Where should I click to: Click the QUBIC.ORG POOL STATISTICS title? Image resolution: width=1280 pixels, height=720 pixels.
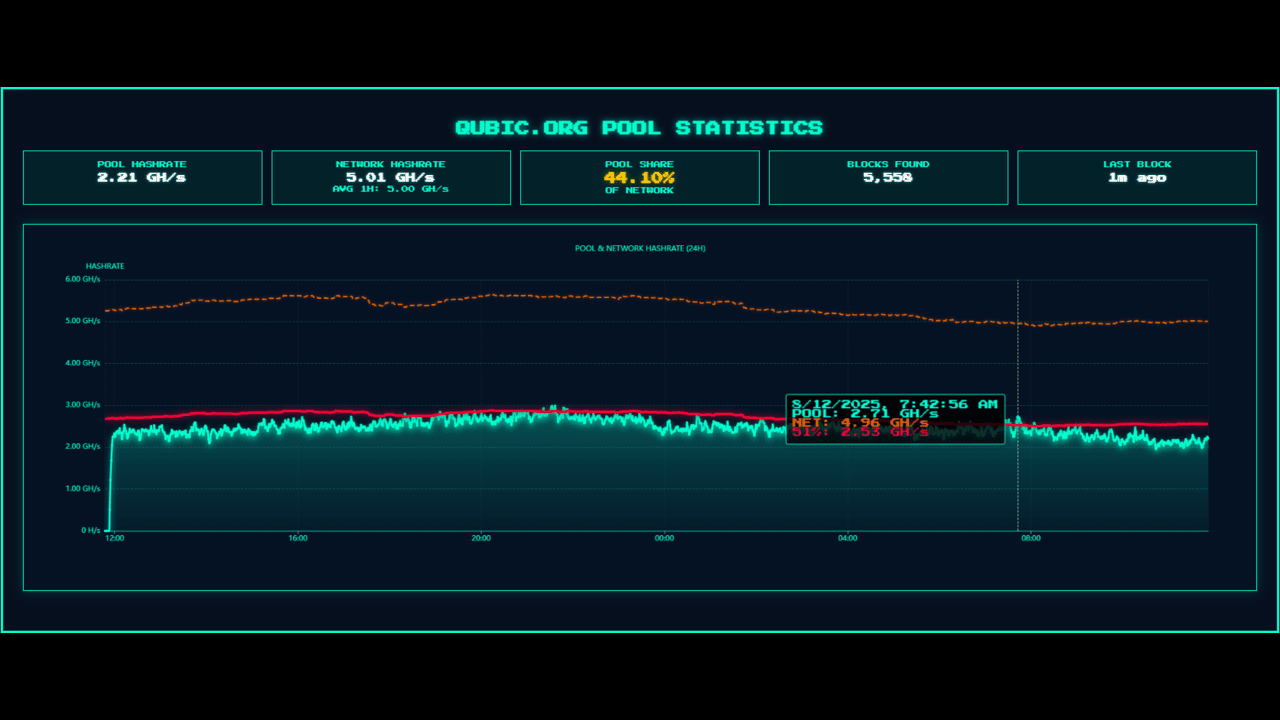(x=639, y=128)
